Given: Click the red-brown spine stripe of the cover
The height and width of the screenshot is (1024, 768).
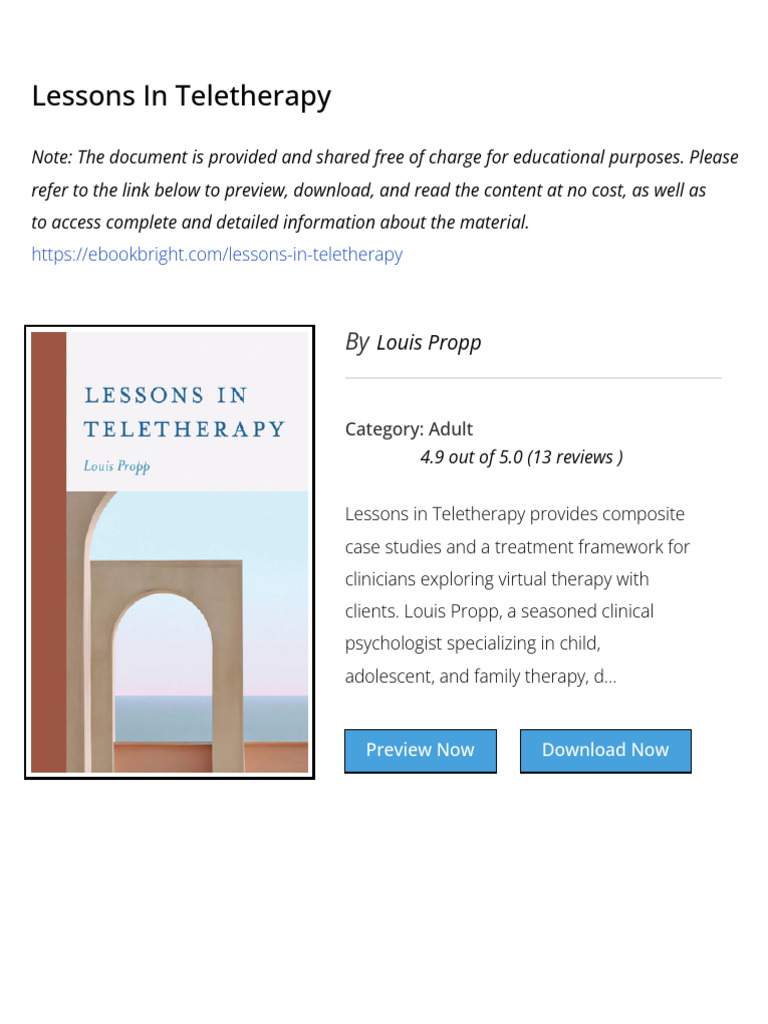Looking at the screenshot, I should (x=48, y=552).
